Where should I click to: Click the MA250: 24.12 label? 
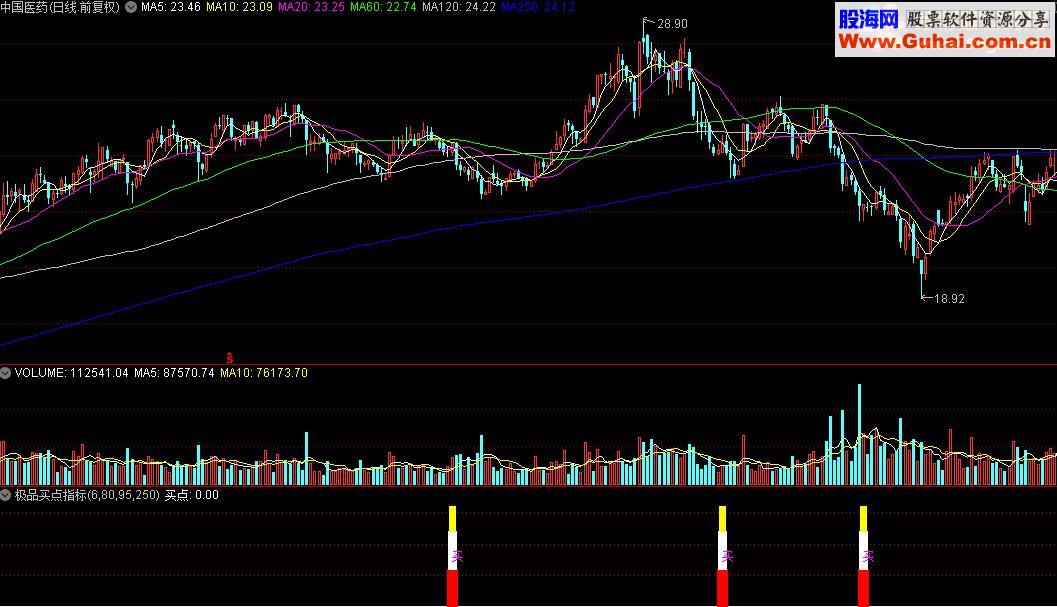point(538,7)
